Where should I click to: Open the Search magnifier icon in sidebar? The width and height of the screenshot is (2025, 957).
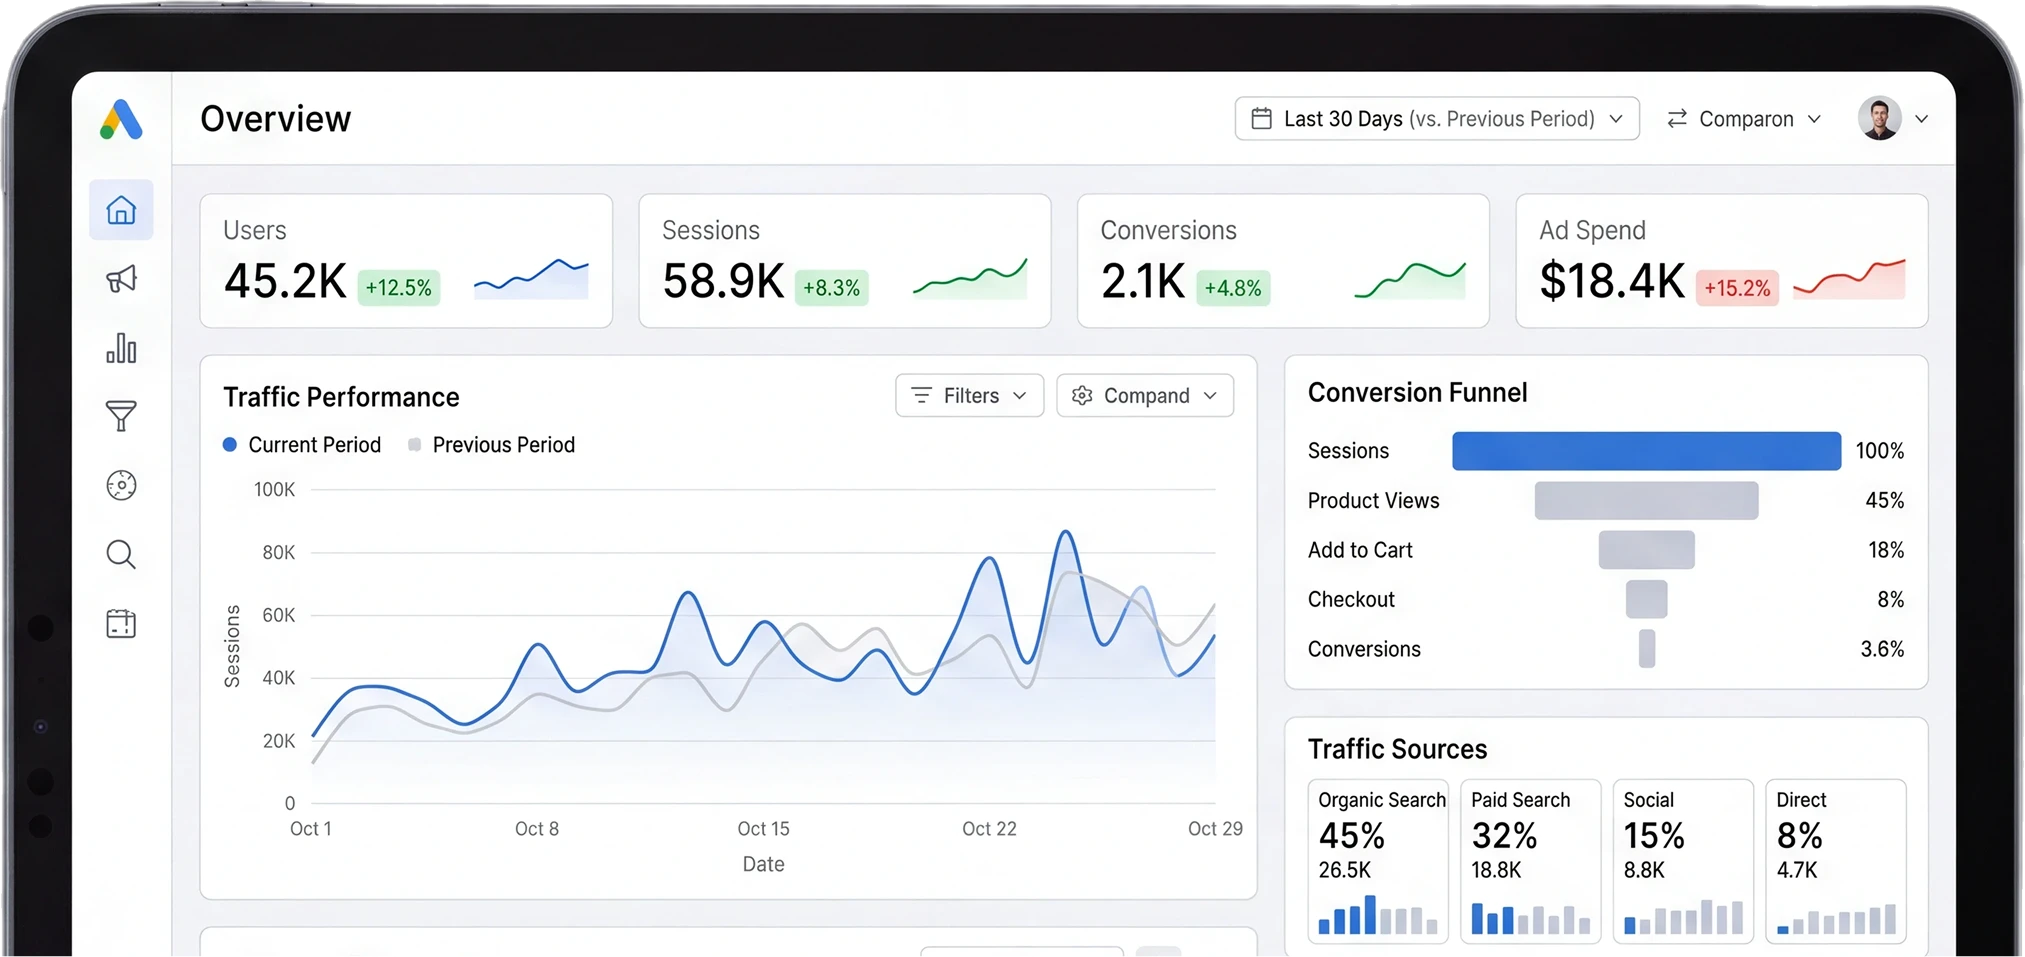coord(121,554)
